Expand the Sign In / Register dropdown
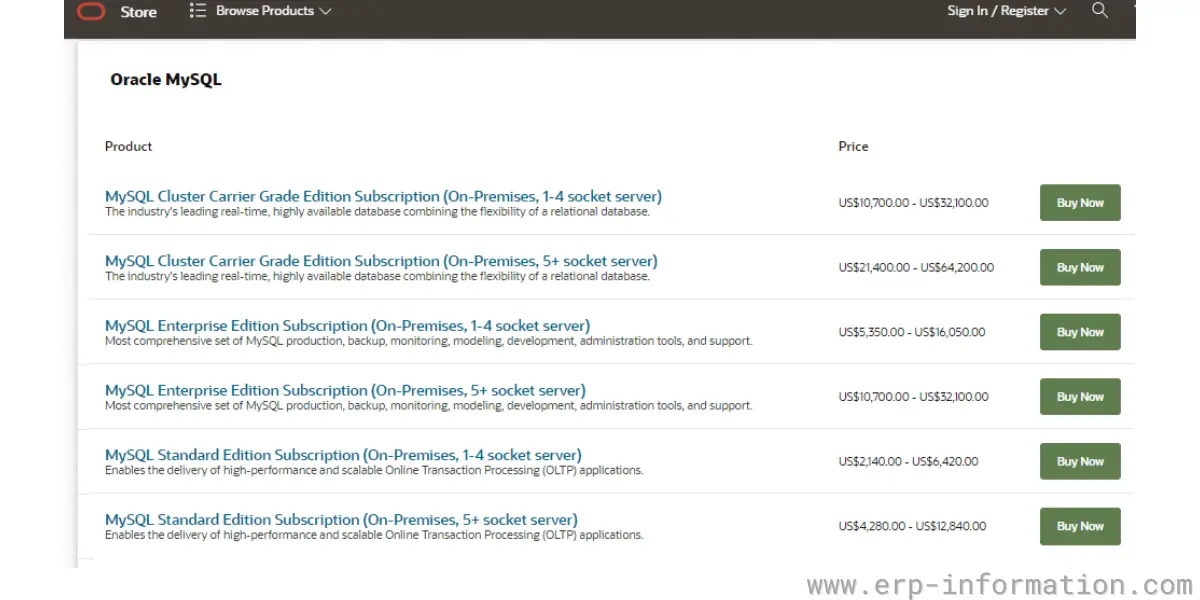Screen dimensions: 1200x600 (1007, 11)
